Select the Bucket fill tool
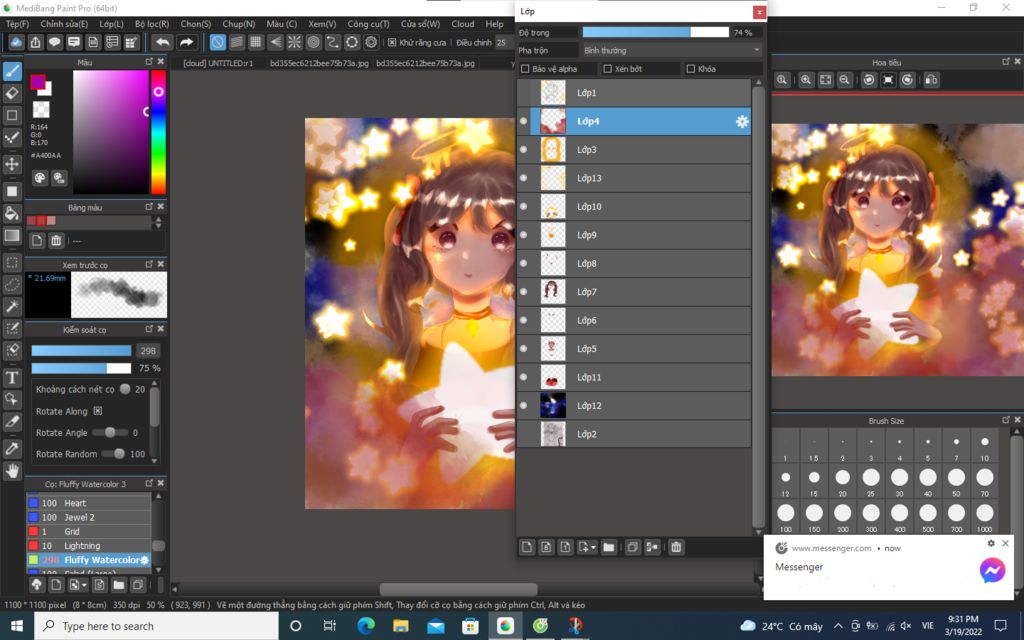Image resolution: width=1024 pixels, height=640 pixels. (x=12, y=213)
